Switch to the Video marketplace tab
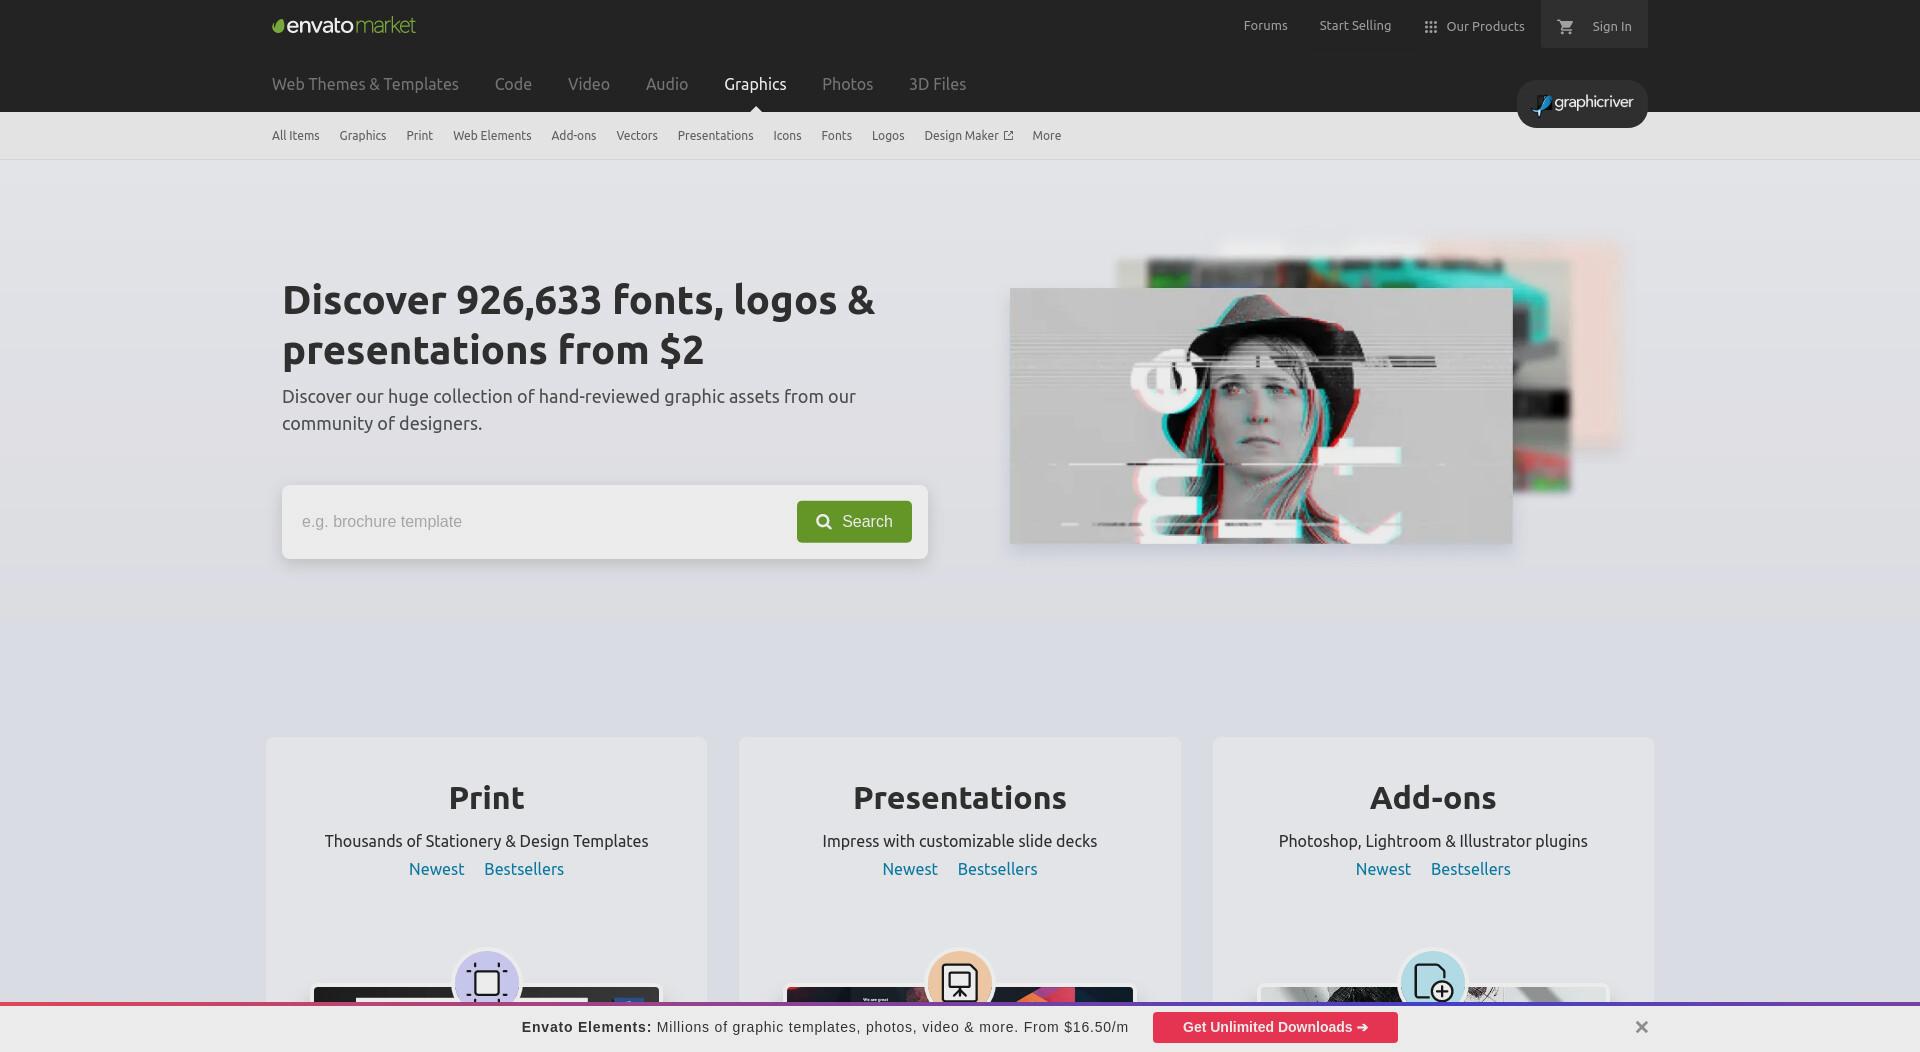This screenshot has height=1052, width=1920. tap(588, 84)
